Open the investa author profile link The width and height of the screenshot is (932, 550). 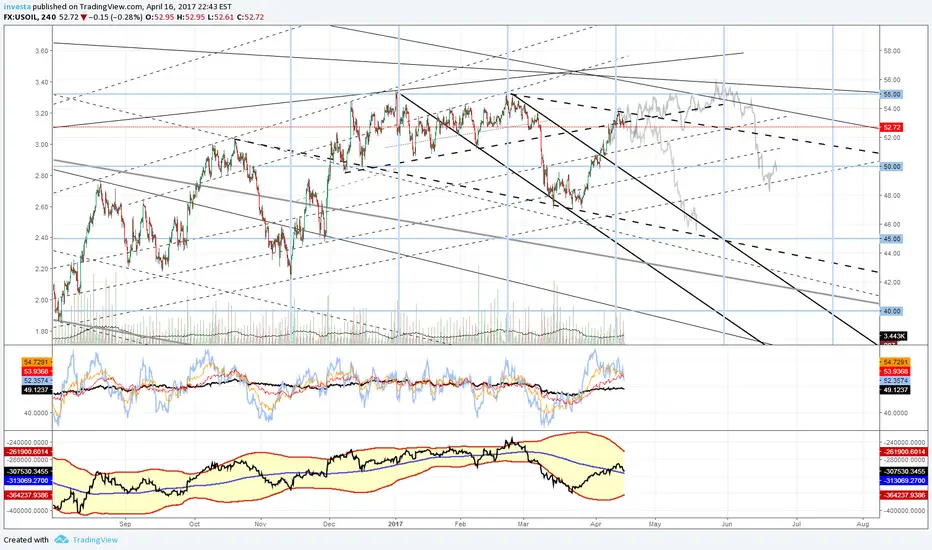(x=17, y=7)
